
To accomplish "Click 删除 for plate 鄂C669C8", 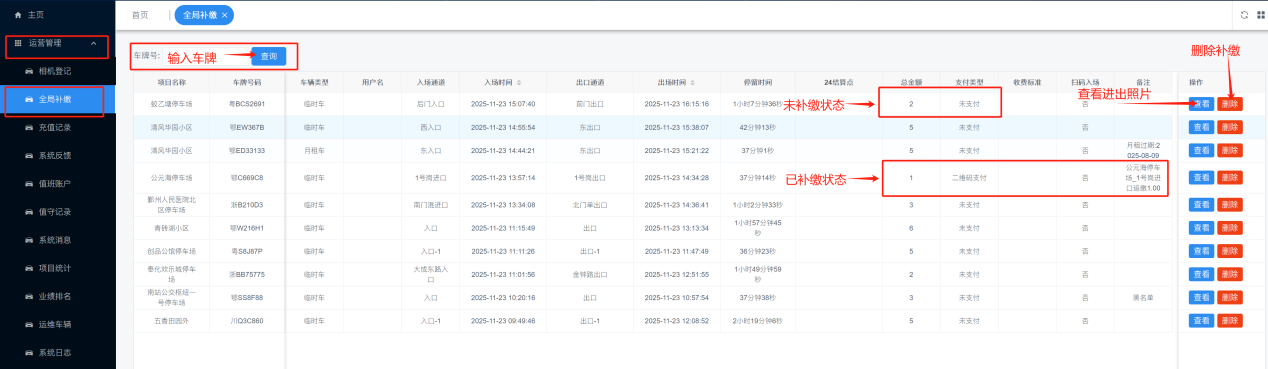I will click(x=1230, y=177).
